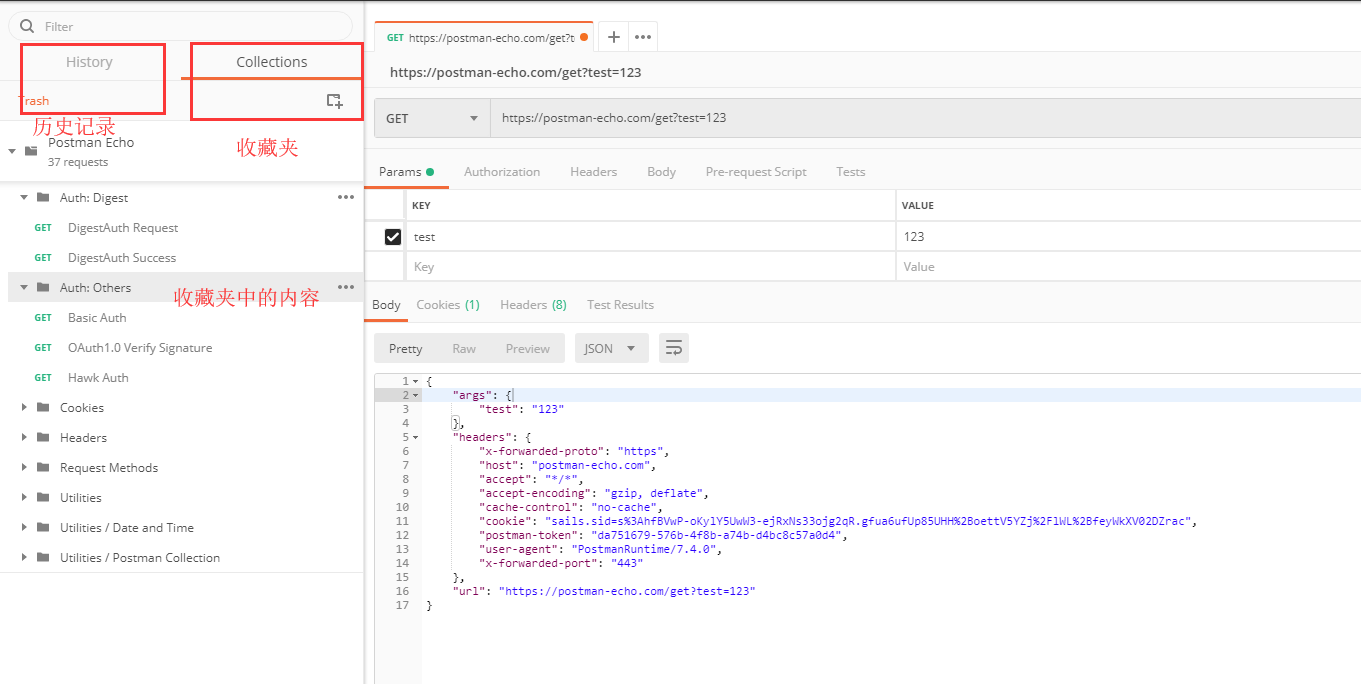1361x684 pixels.
Task: Open the Authorization request tab
Action: [x=502, y=172]
